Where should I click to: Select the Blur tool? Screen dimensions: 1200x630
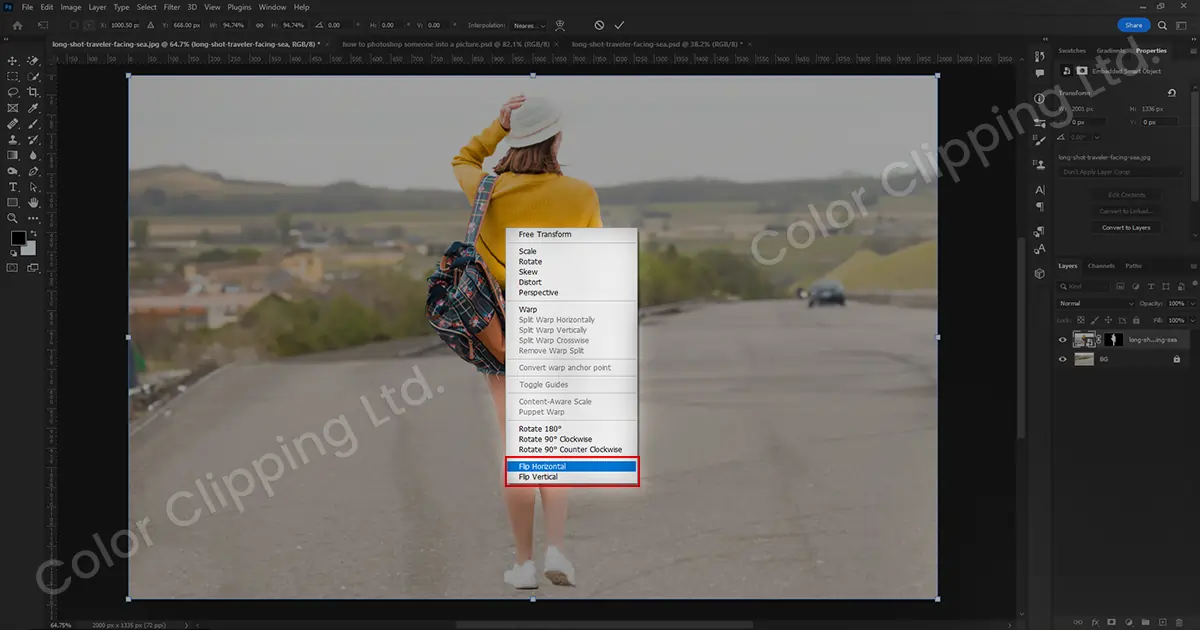tap(33, 155)
